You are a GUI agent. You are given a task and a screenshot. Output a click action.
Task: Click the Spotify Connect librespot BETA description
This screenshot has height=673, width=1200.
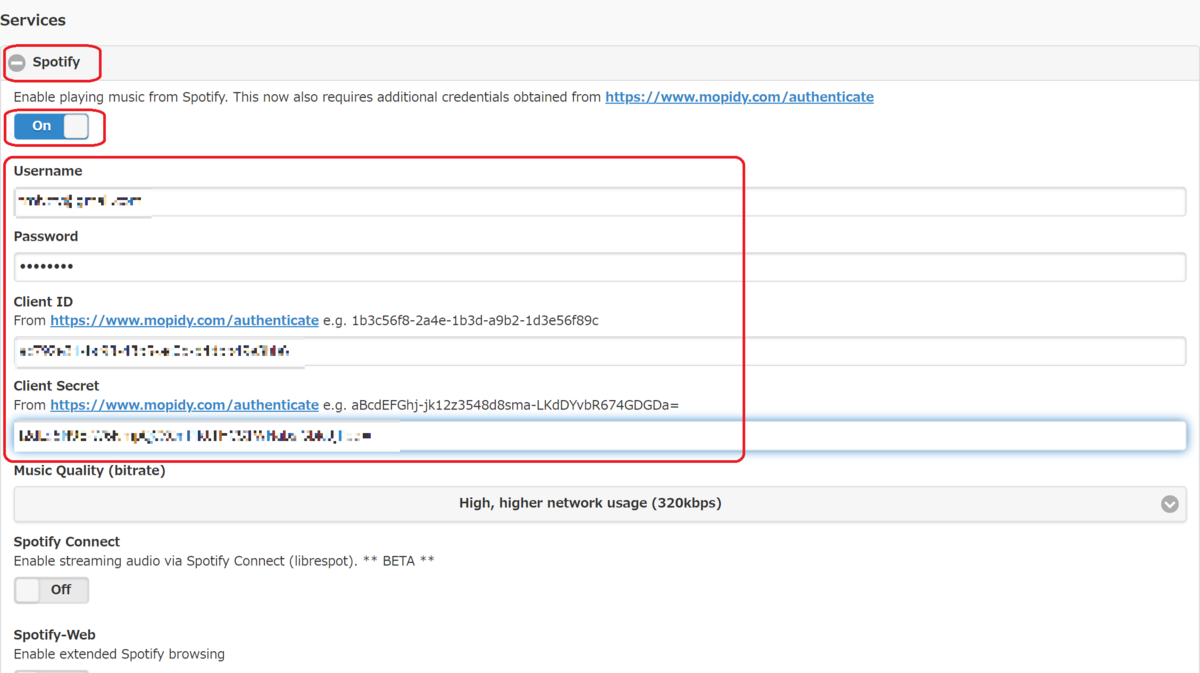224,561
